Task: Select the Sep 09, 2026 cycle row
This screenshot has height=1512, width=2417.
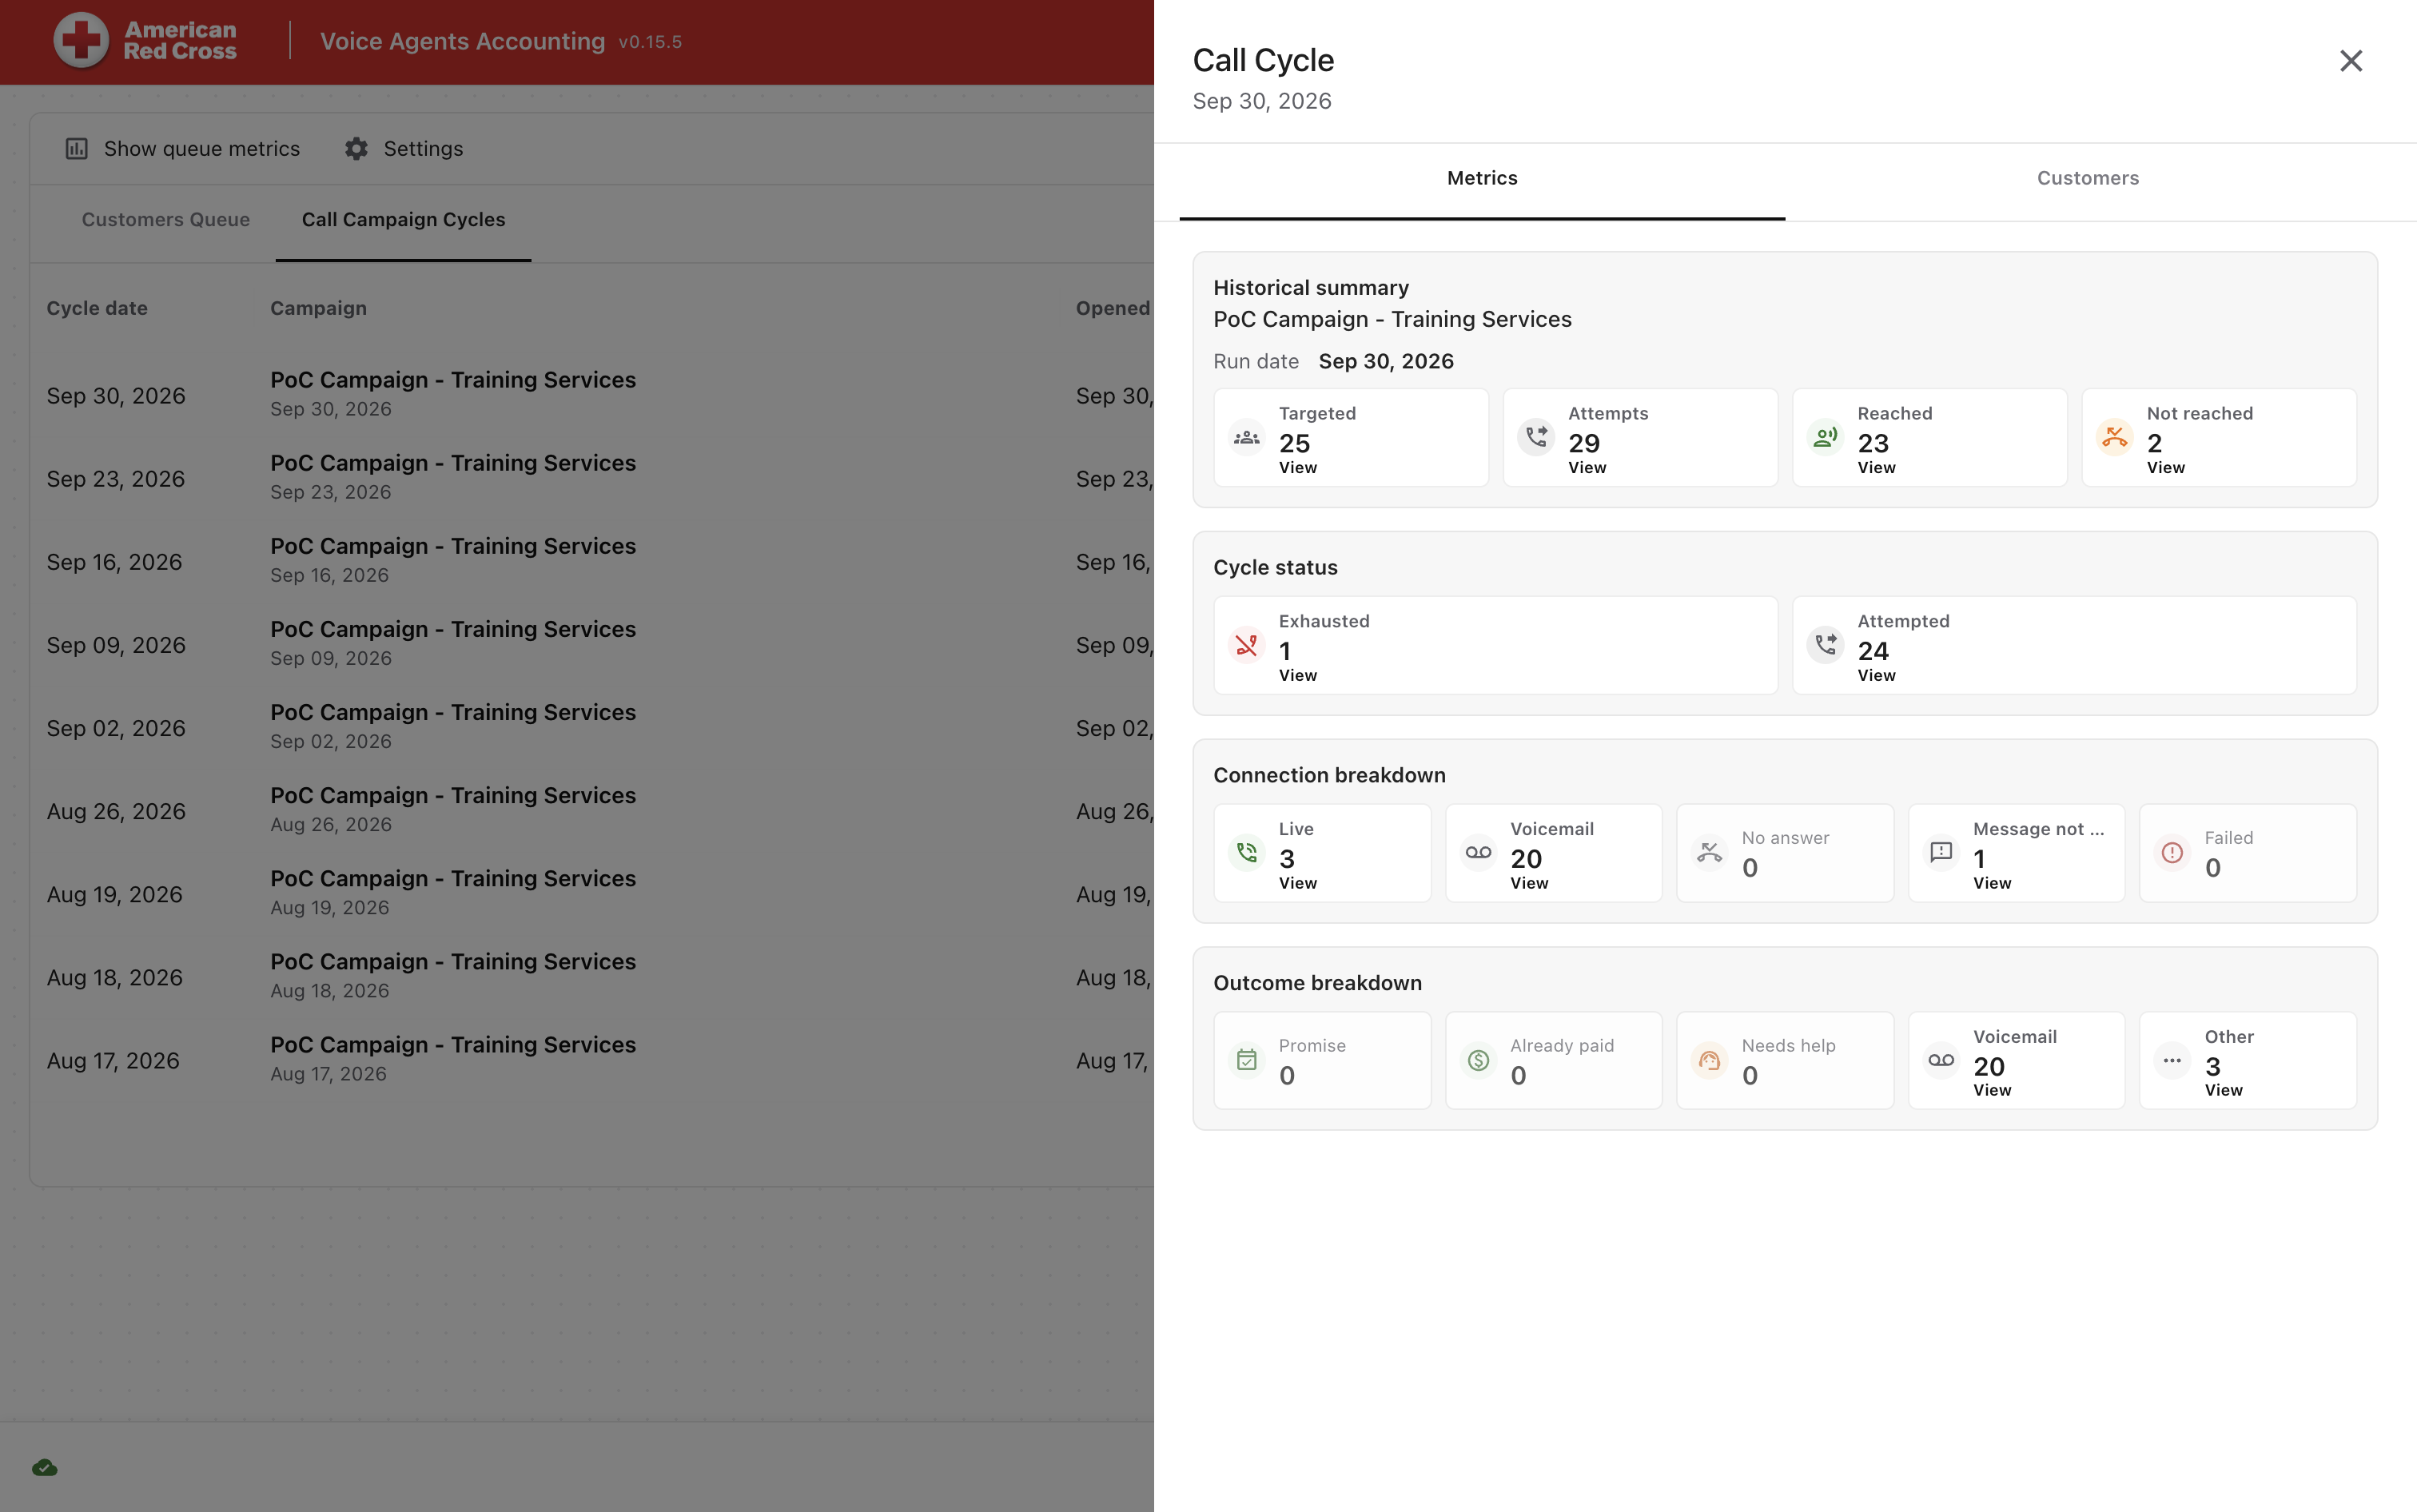Action: click(592, 645)
